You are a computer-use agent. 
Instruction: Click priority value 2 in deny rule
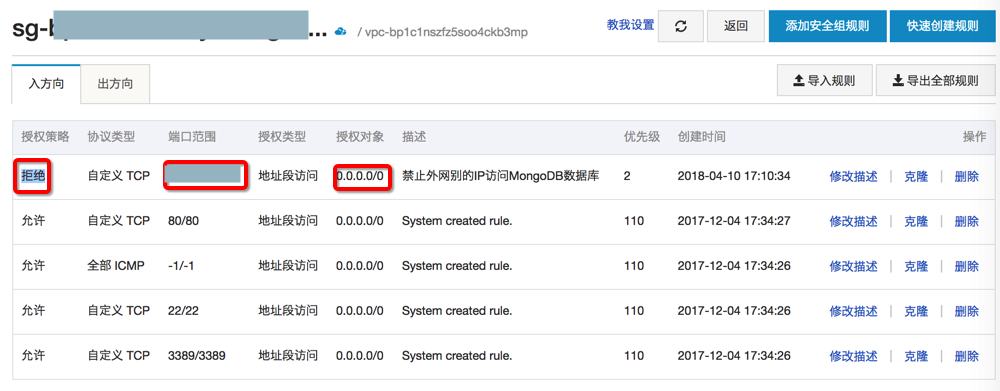click(x=627, y=177)
